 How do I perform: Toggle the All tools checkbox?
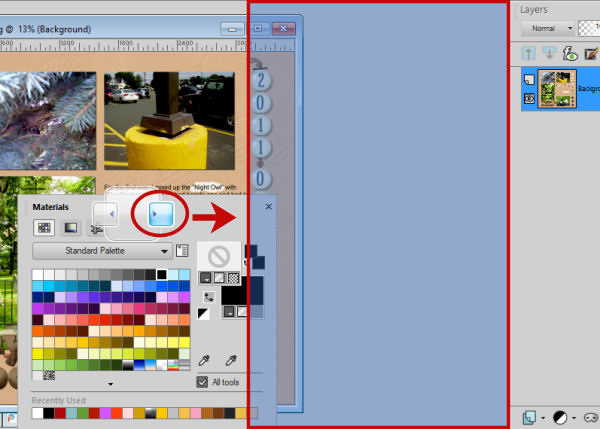coord(202,382)
